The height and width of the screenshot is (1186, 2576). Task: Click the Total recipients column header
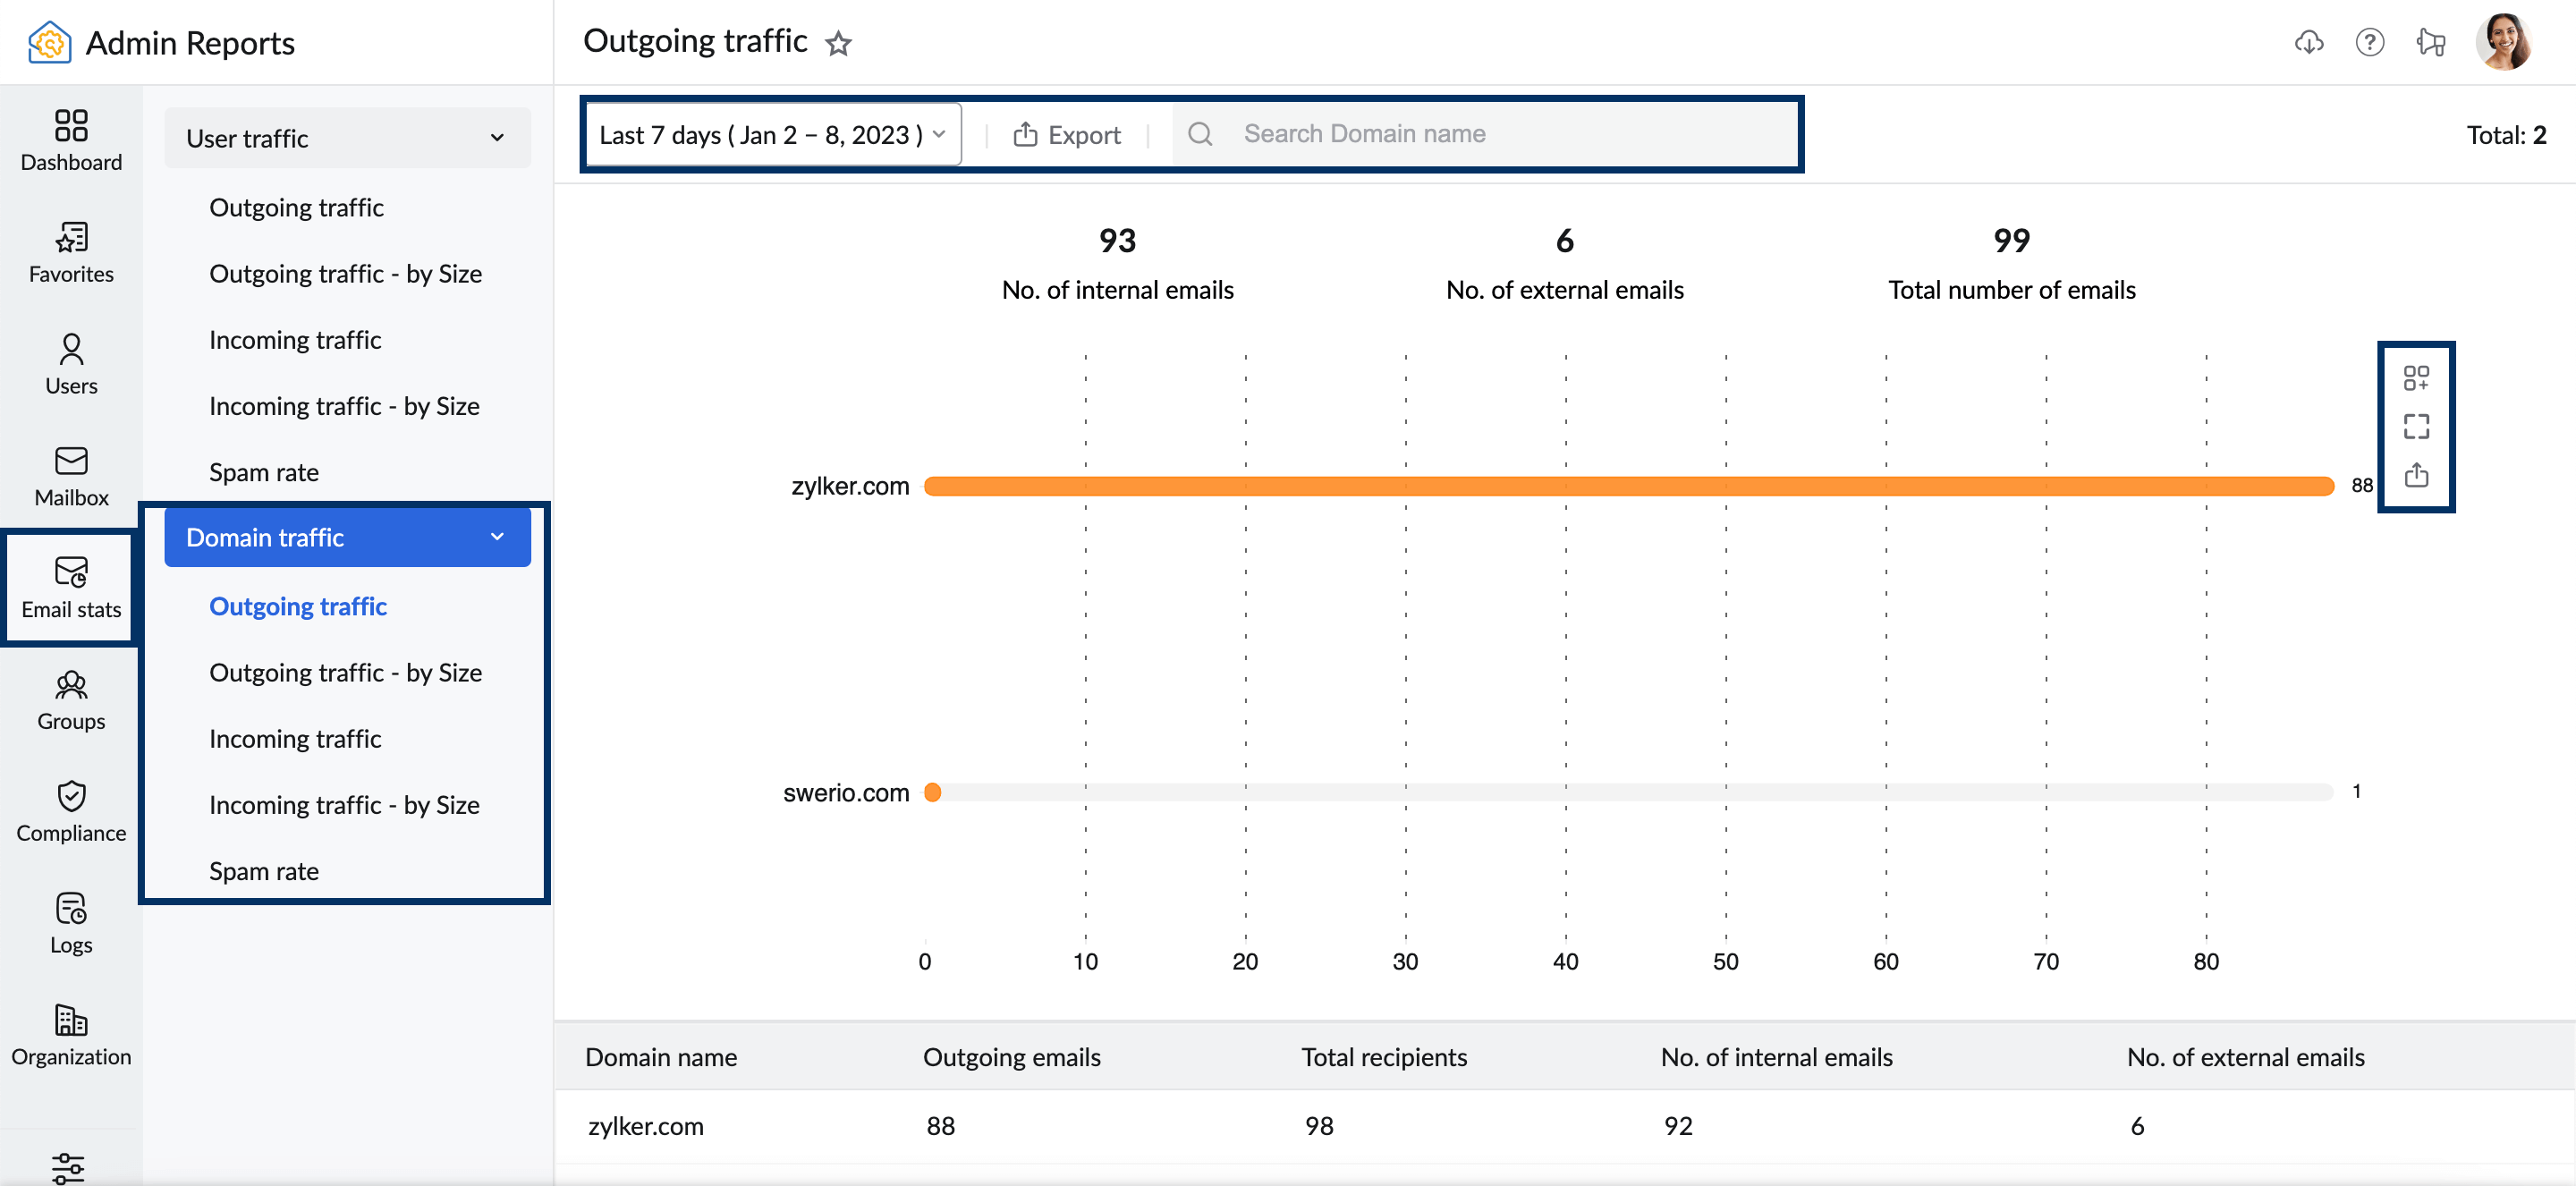(x=1384, y=1057)
